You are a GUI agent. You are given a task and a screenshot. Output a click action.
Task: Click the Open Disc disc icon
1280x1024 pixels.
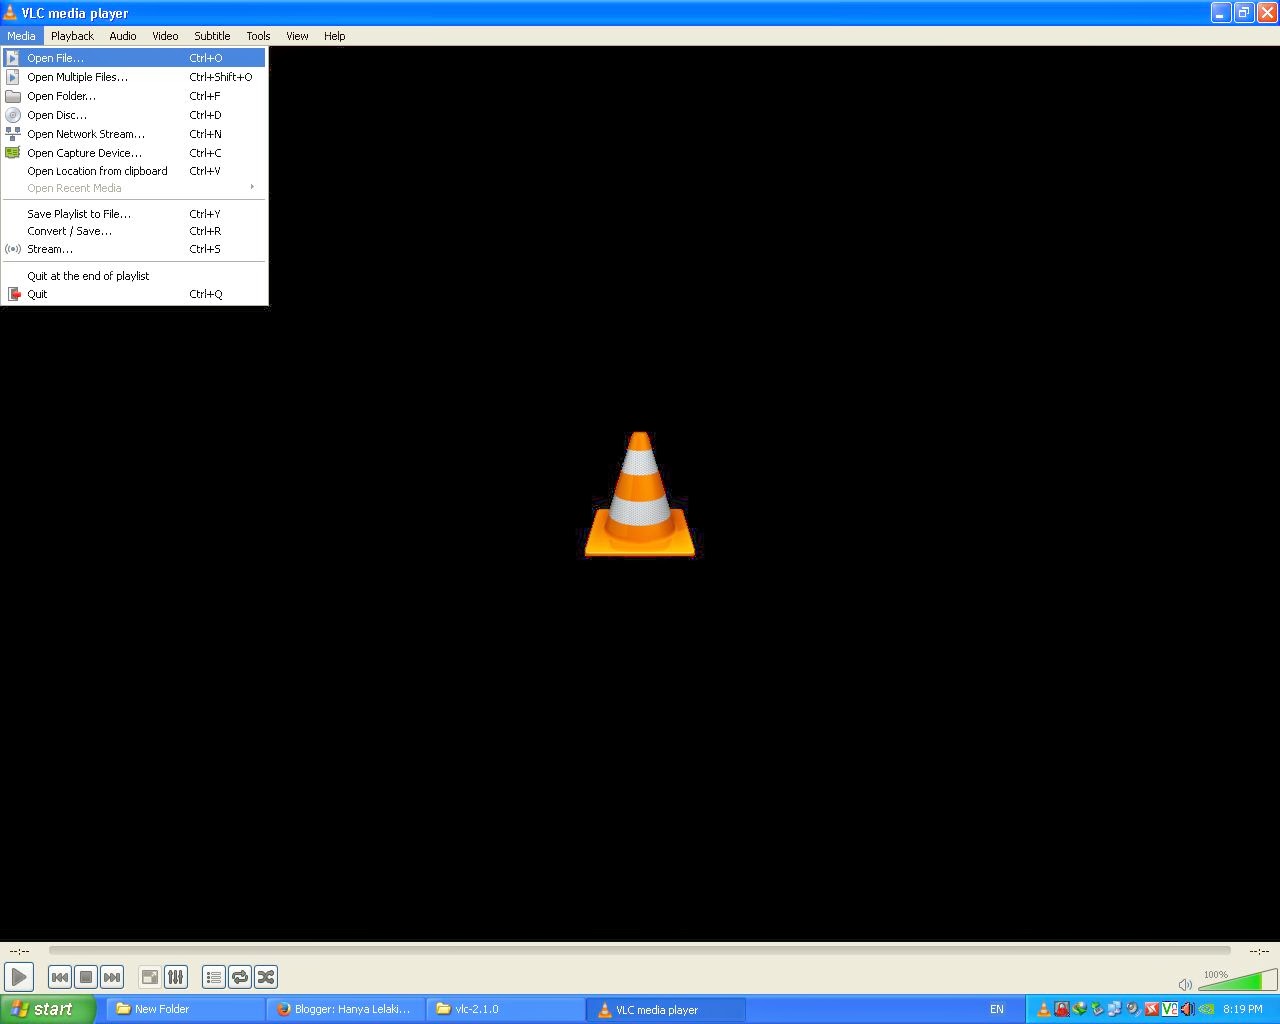click(13, 115)
